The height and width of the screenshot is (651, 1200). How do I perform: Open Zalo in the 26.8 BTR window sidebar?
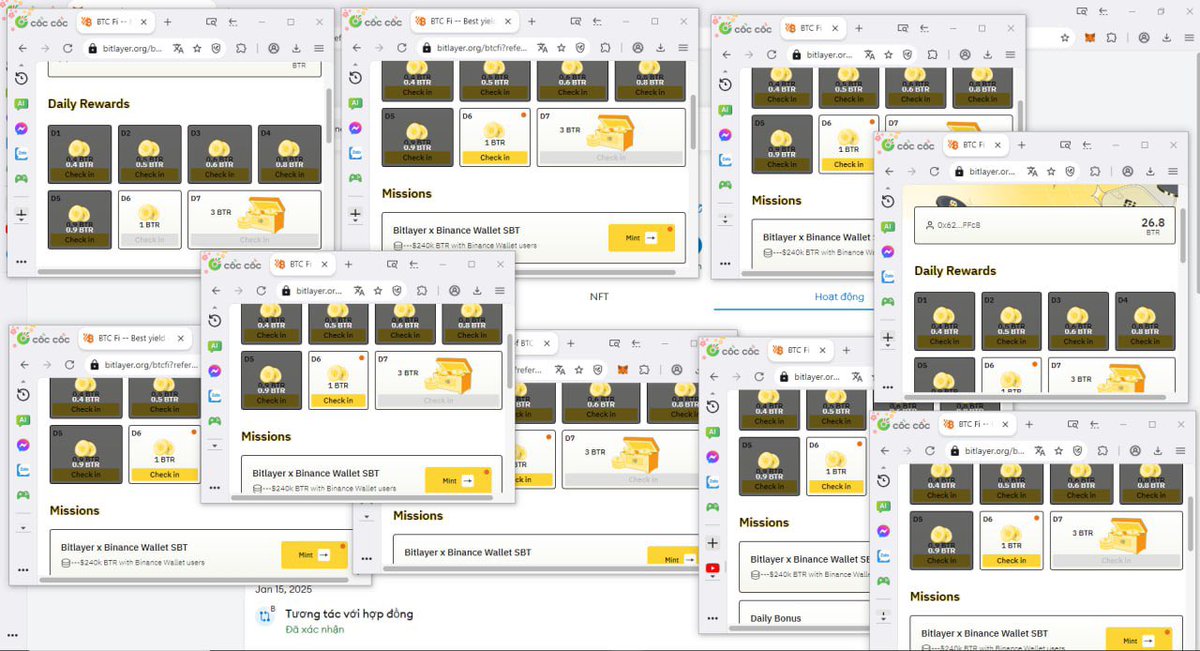point(888,276)
